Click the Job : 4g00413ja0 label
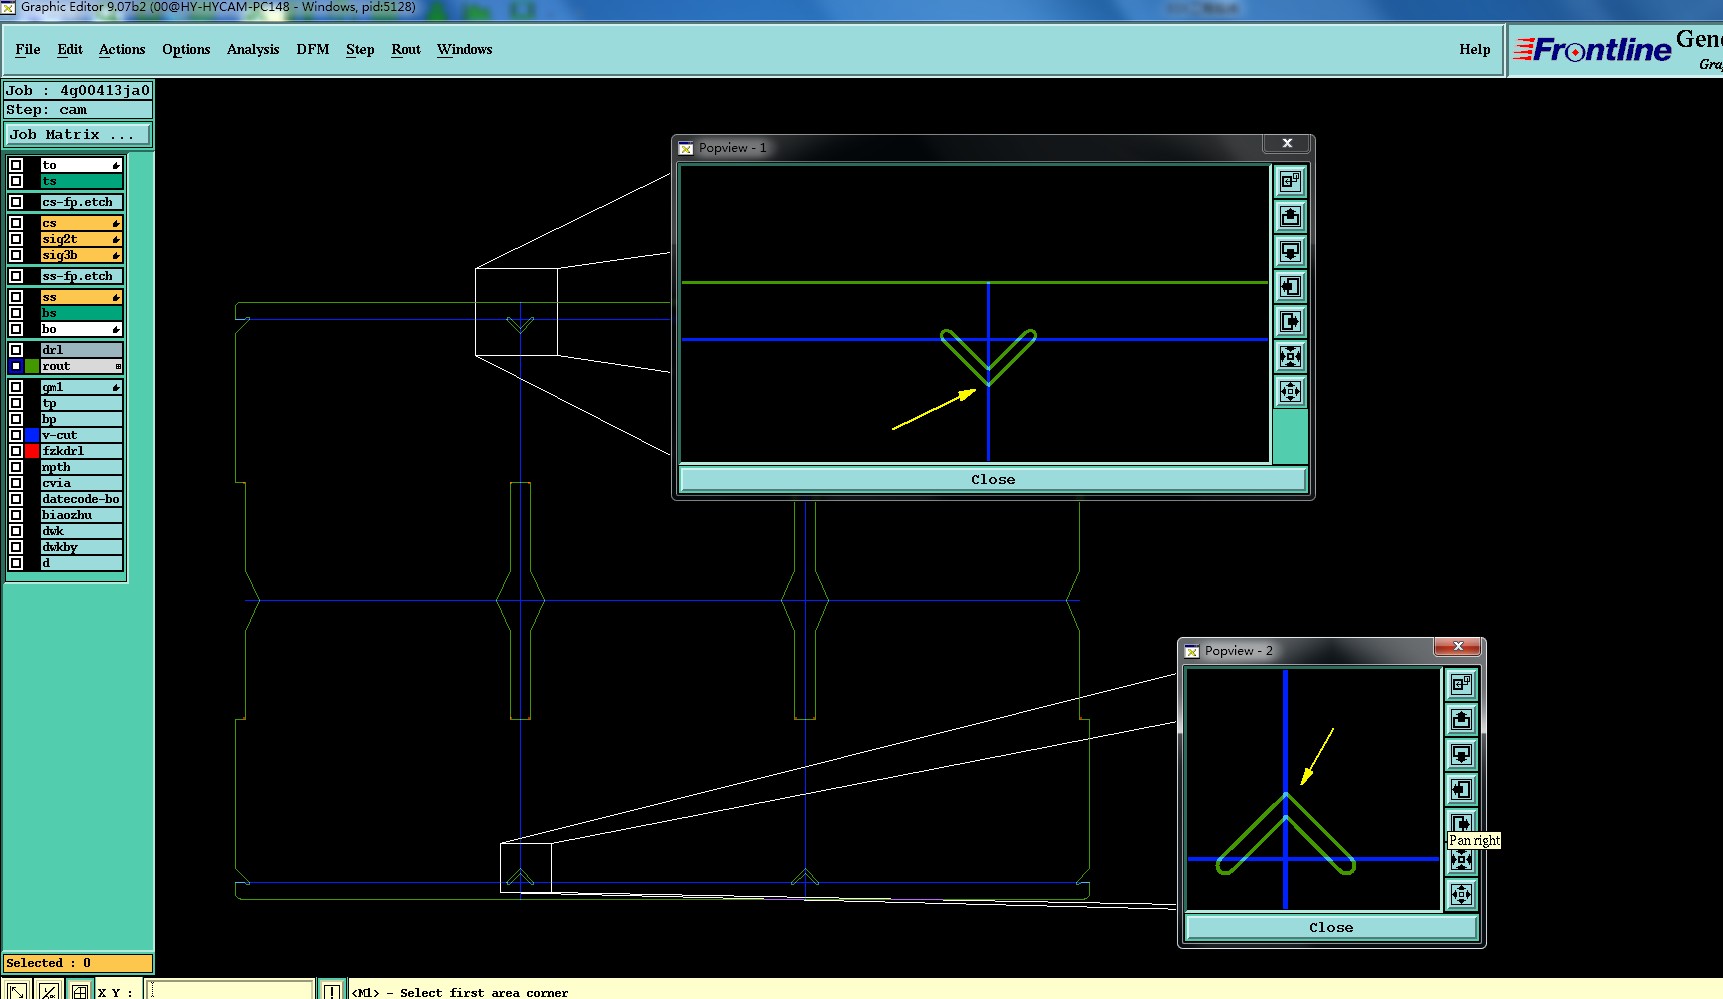The height and width of the screenshot is (999, 1723). coord(78,90)
